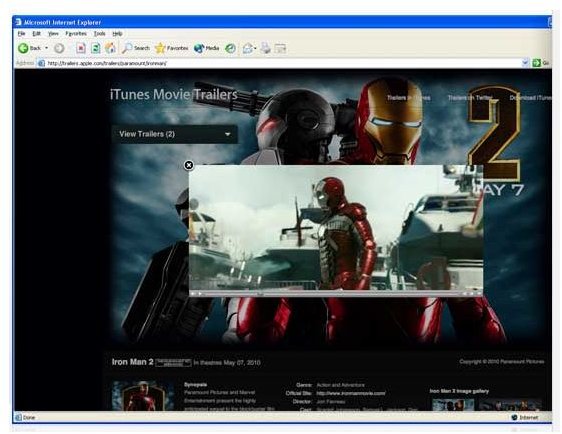Expand the address bar history dropdown
The width and height of the screenshot is (562, 434).
coord(525,63)
